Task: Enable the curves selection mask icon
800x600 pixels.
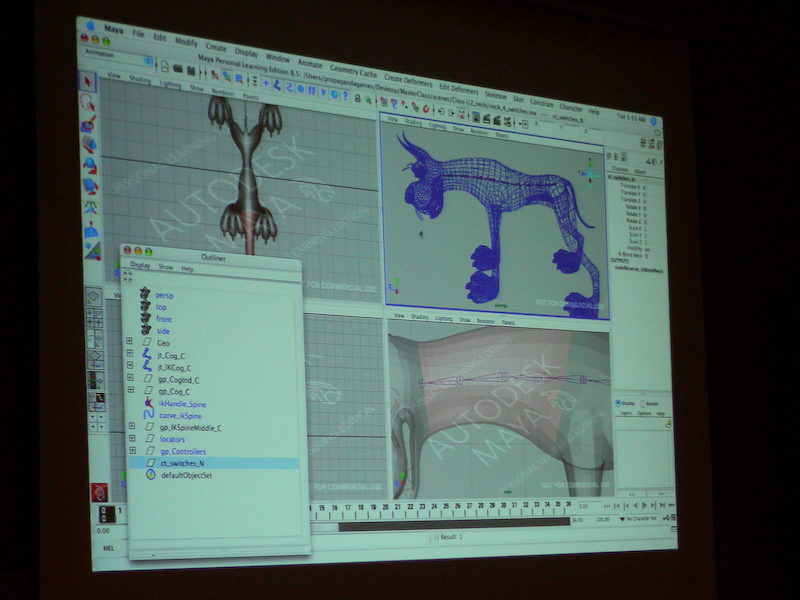Action: point(289,87)
